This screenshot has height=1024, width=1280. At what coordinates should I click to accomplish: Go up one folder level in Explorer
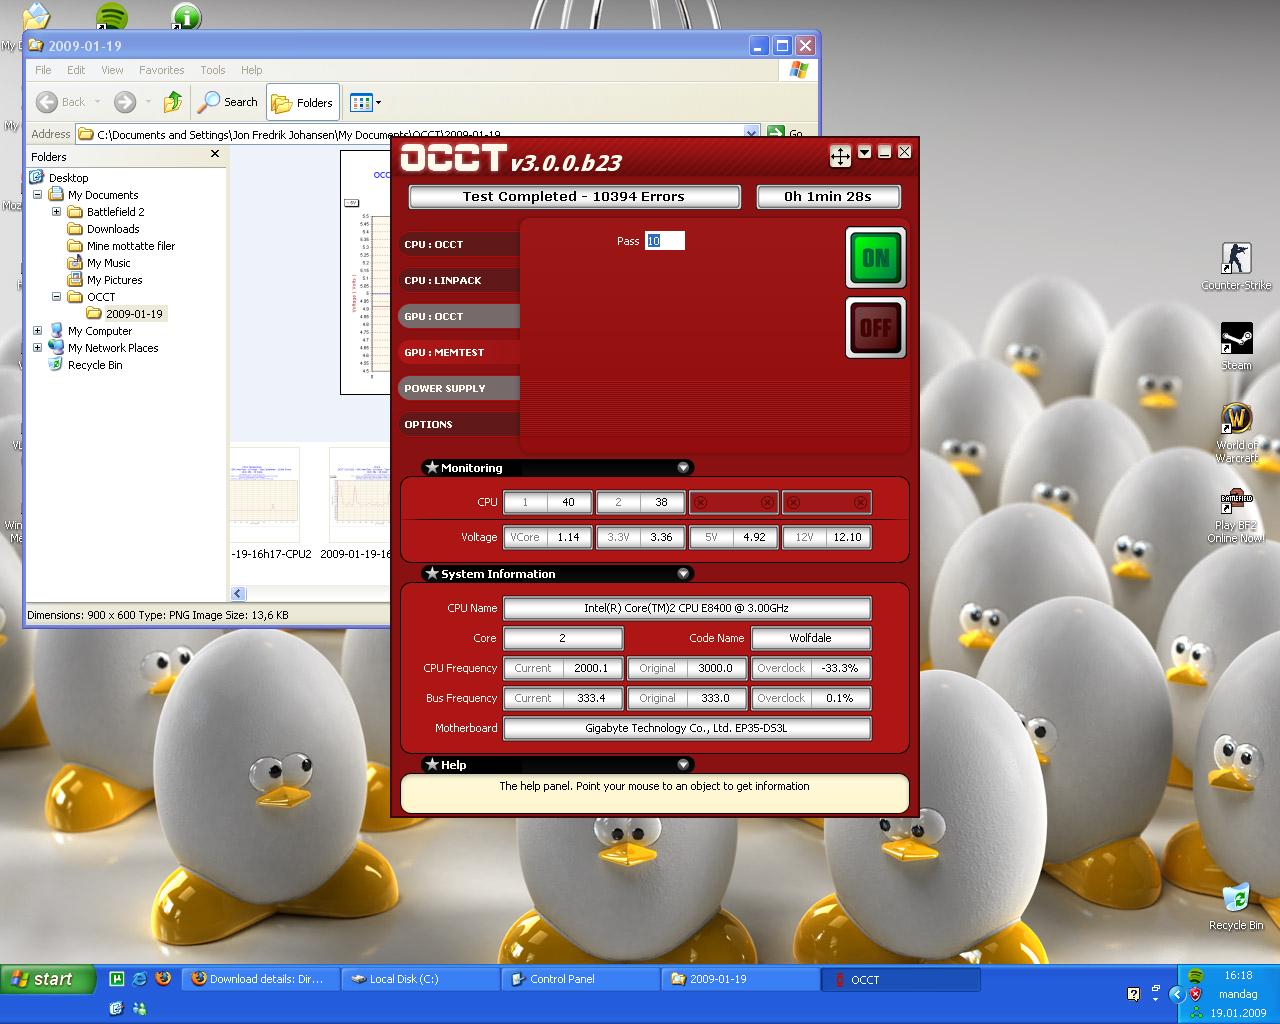click(x=173, y=102)
